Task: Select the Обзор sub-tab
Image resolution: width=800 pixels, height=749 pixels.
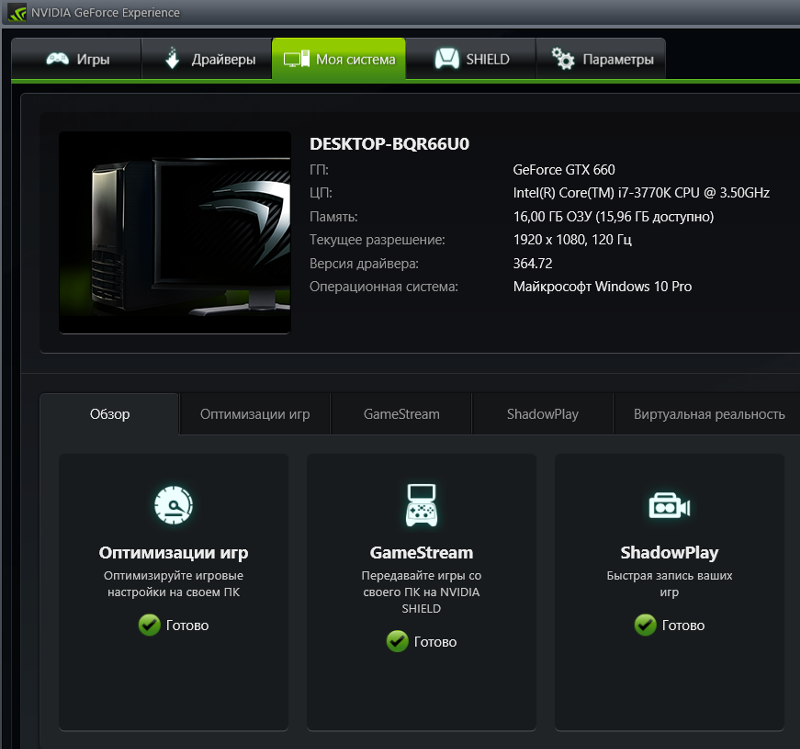Action: coord(110,414)
